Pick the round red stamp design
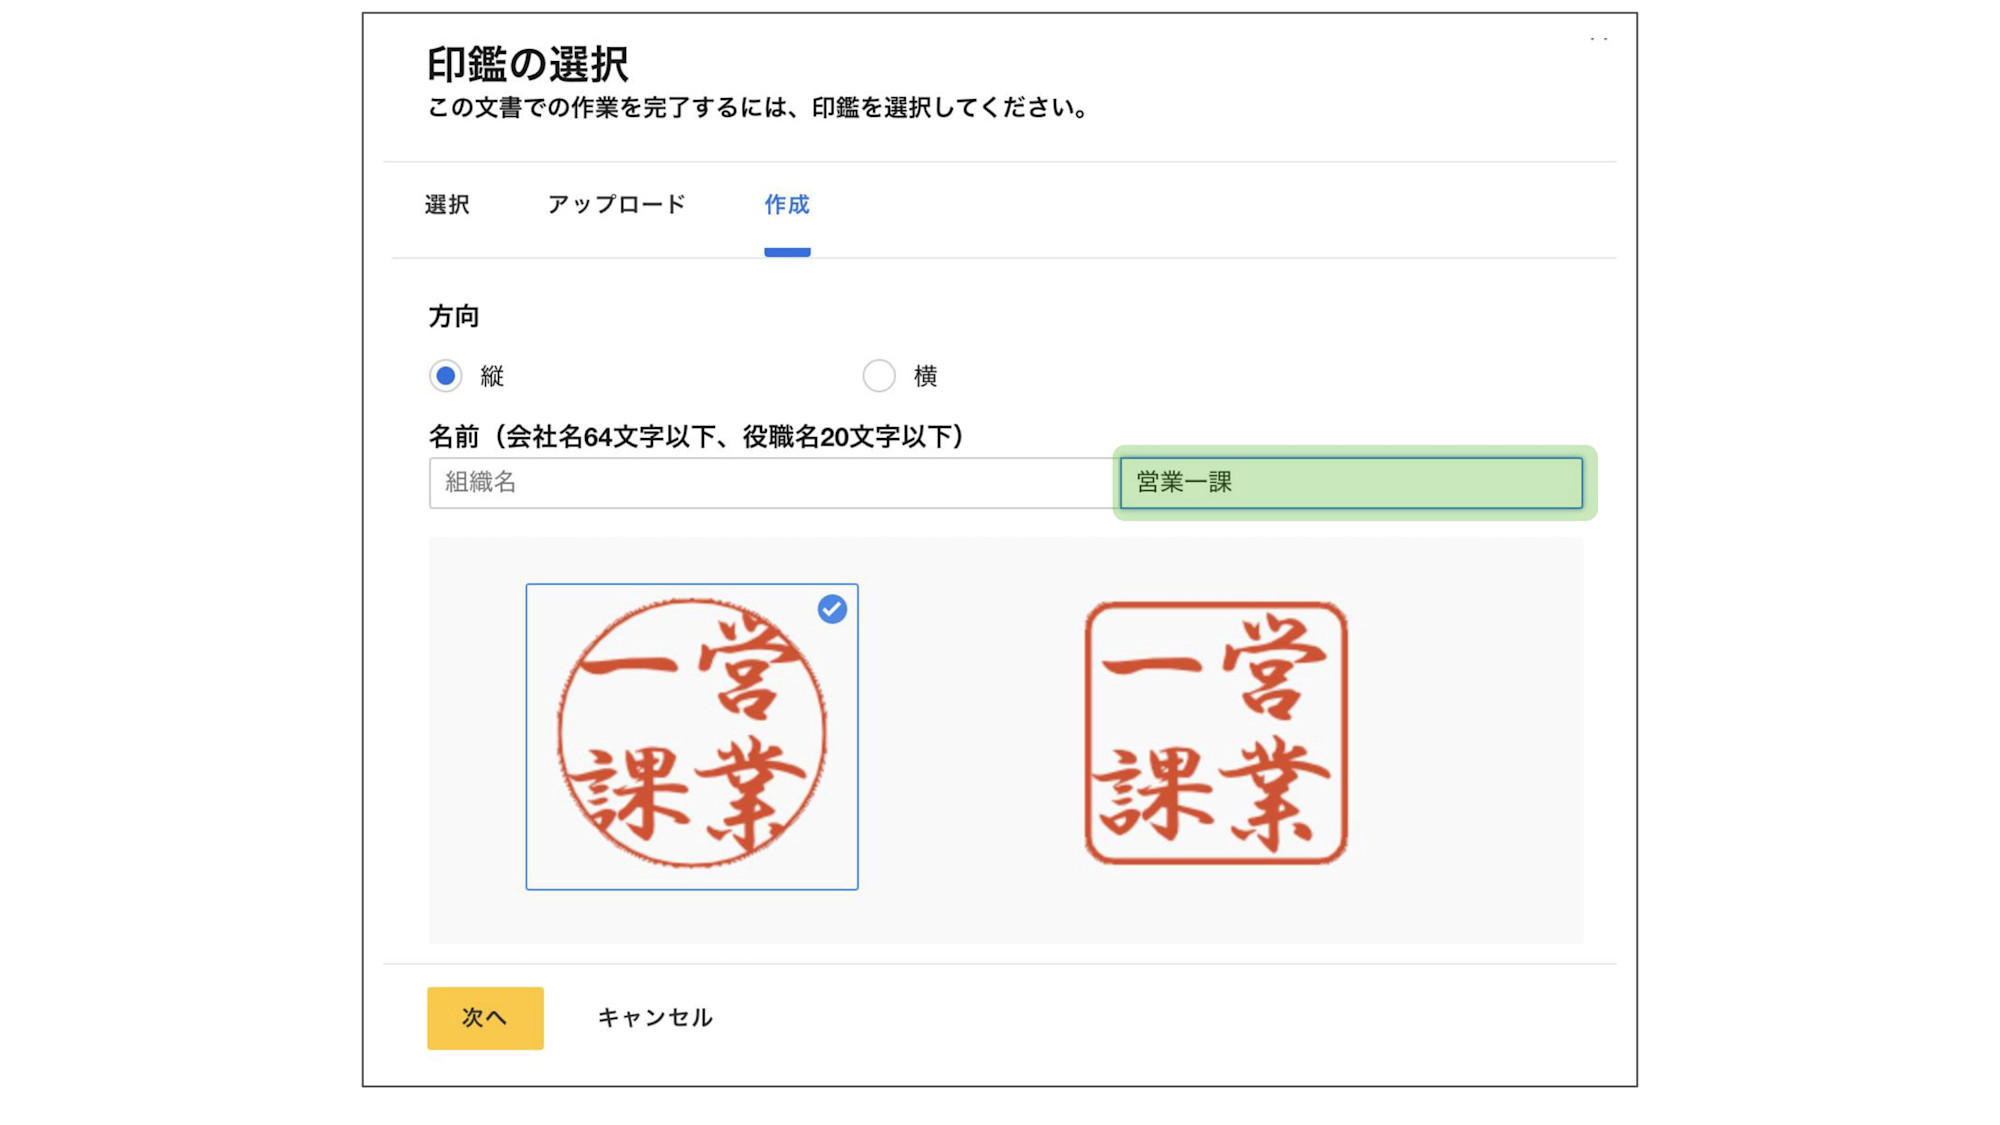Viewport: 2000px width, 1125px height. [692, 737]
